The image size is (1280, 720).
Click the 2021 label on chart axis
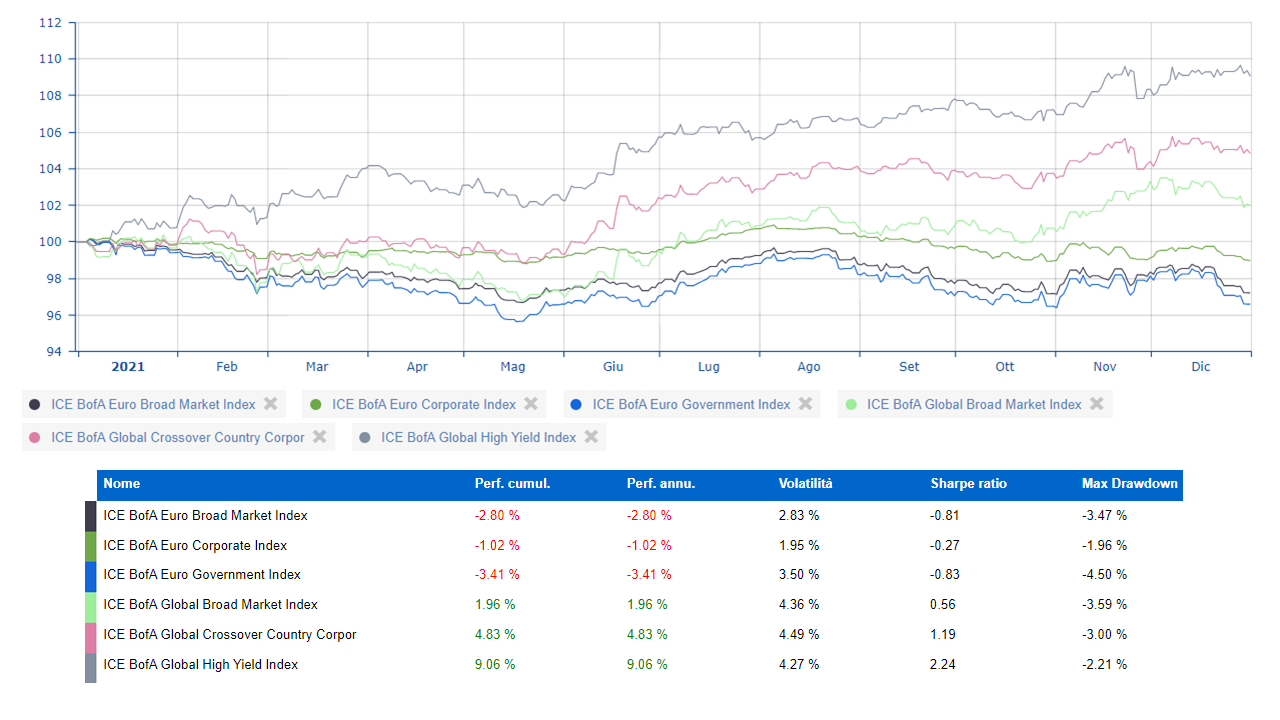[x=128, y=367]
